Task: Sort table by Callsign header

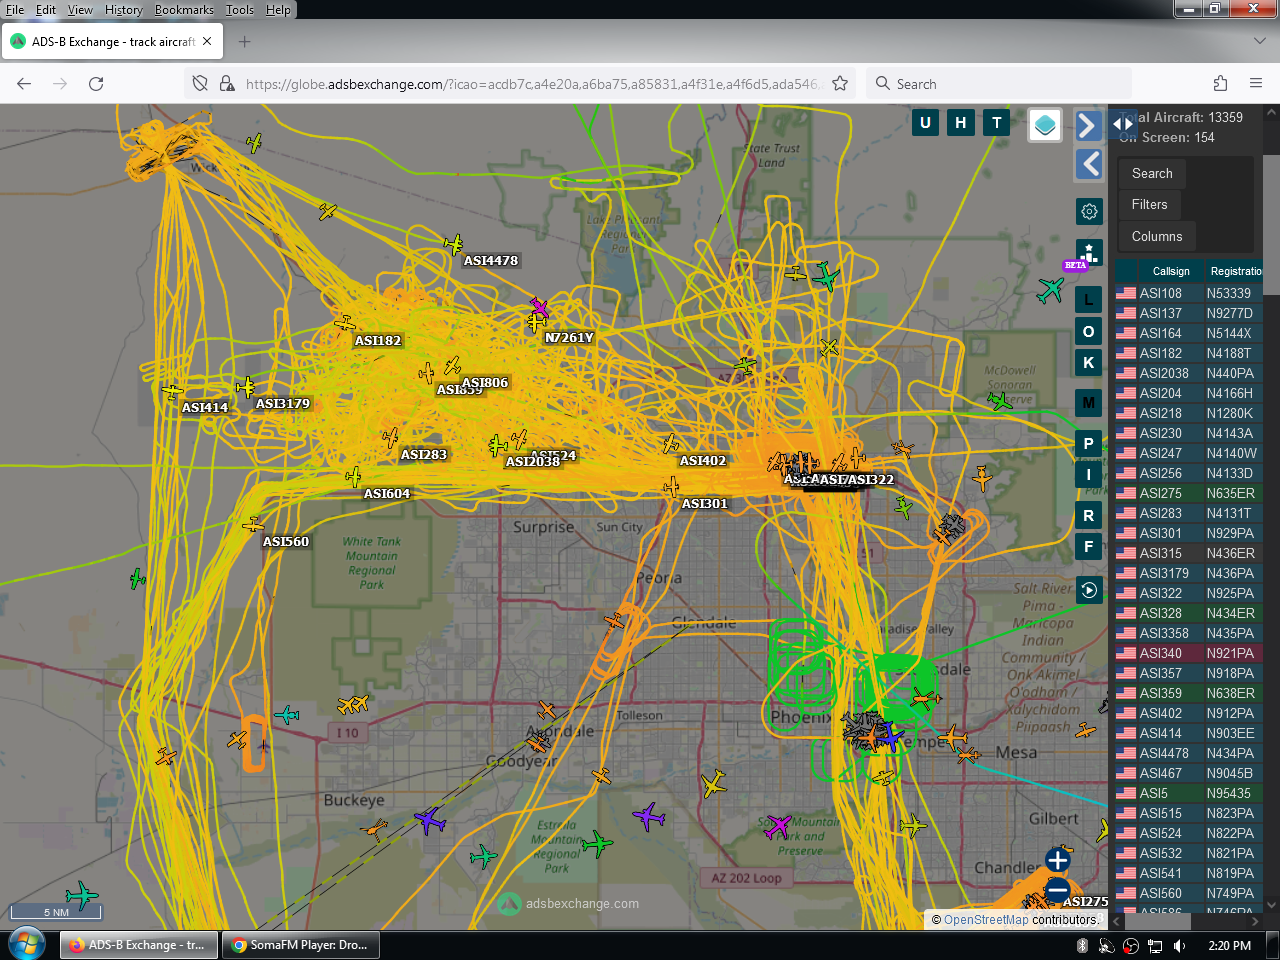Action: point(1171,271)
